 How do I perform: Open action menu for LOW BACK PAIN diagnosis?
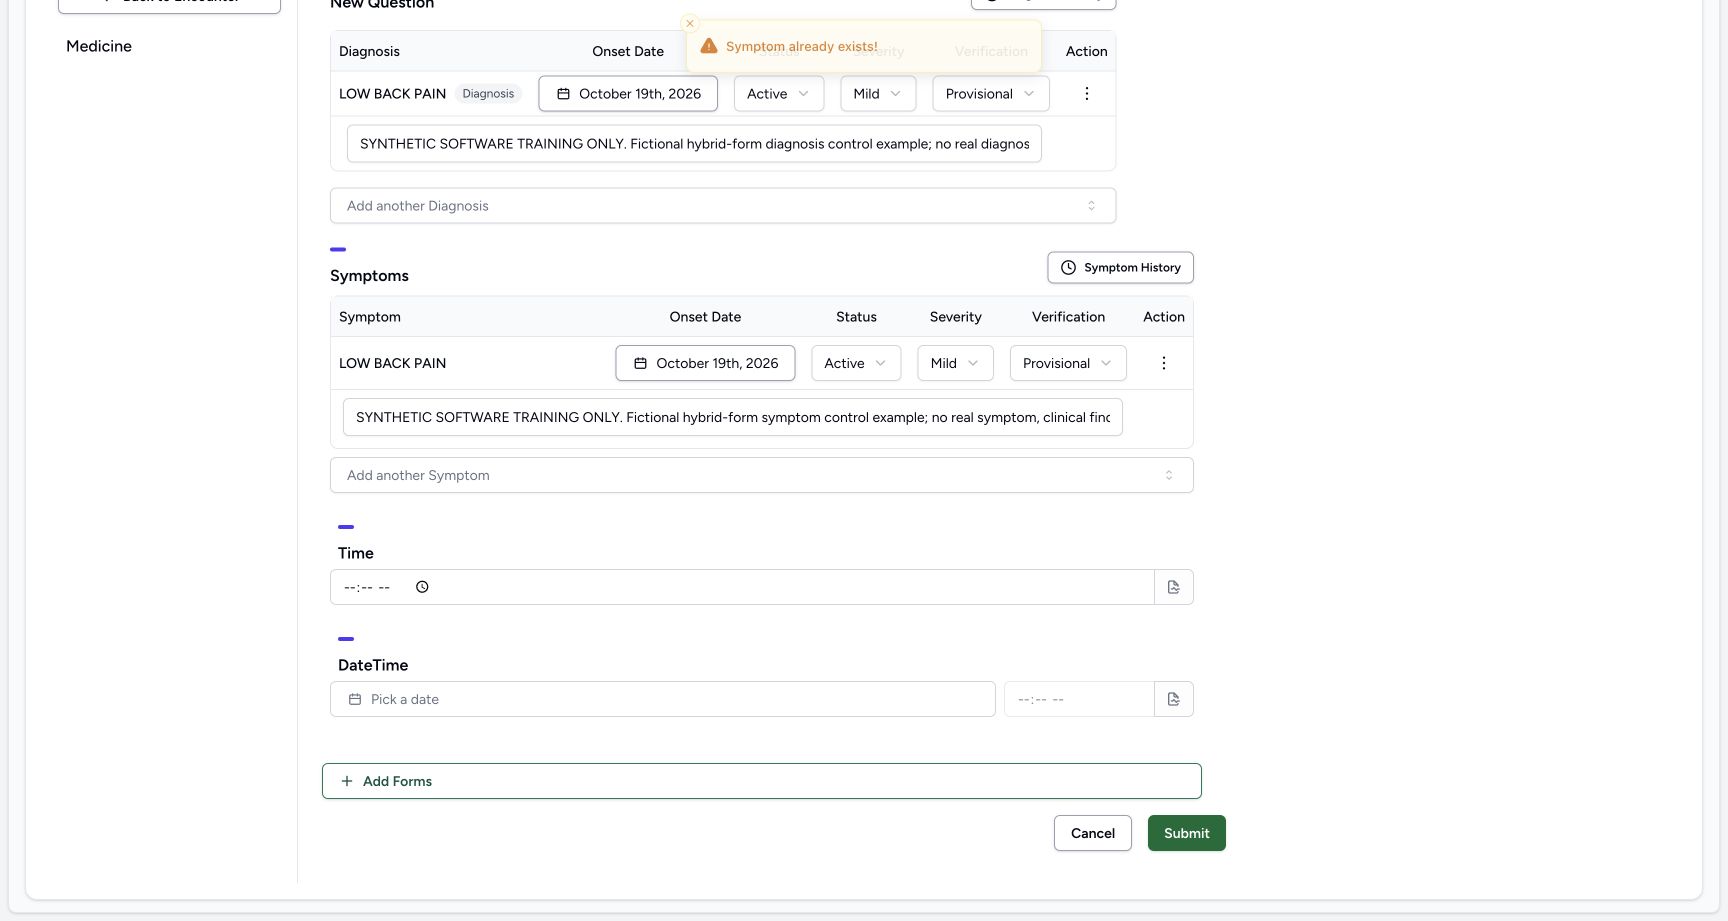pyautogui.click(x=1086, y=94)
